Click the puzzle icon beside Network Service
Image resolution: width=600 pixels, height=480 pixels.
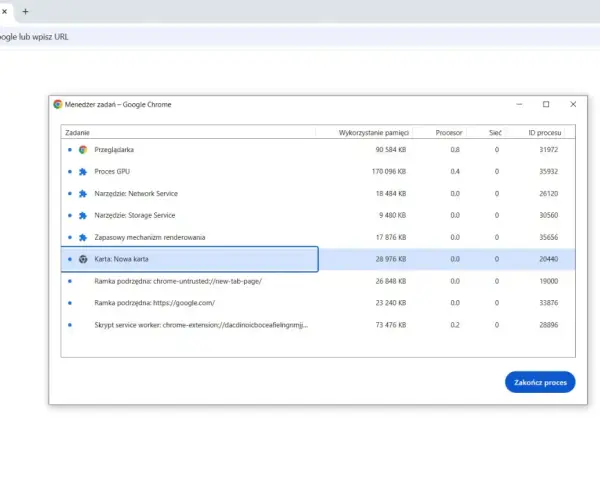[x=83, y=194]
